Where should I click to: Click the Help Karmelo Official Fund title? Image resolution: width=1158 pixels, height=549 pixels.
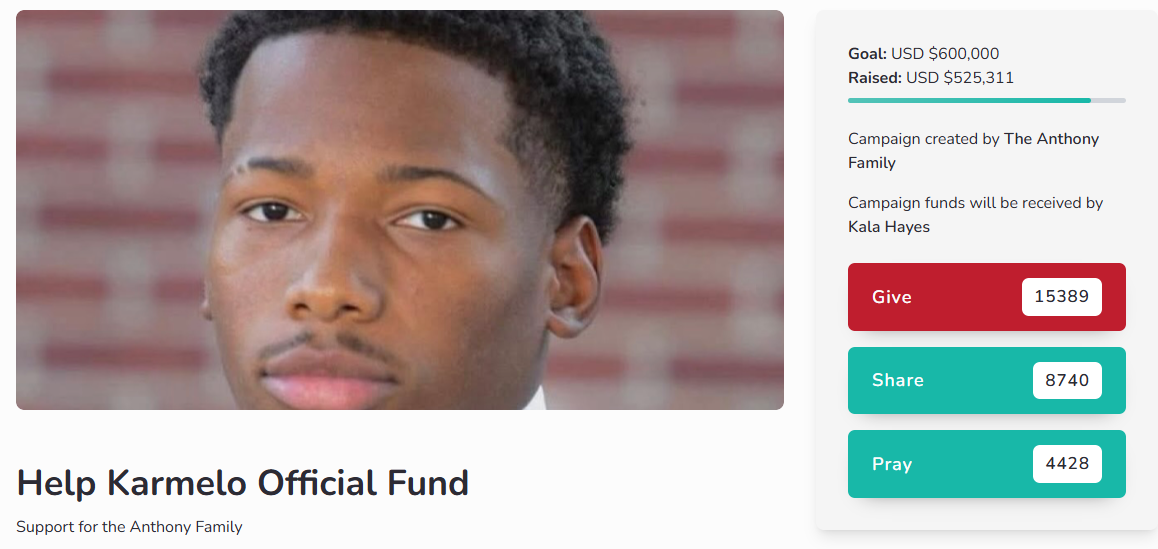point(242,483)
